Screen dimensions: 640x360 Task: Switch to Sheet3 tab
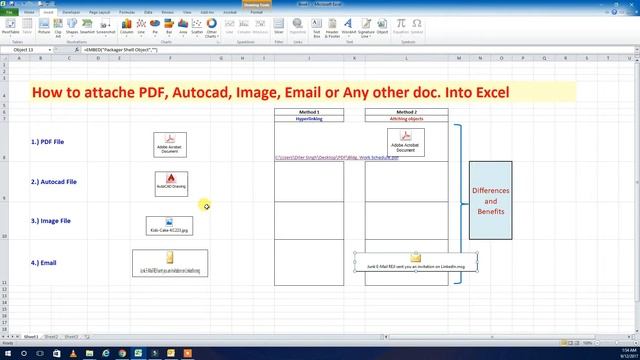coord(71,337)
